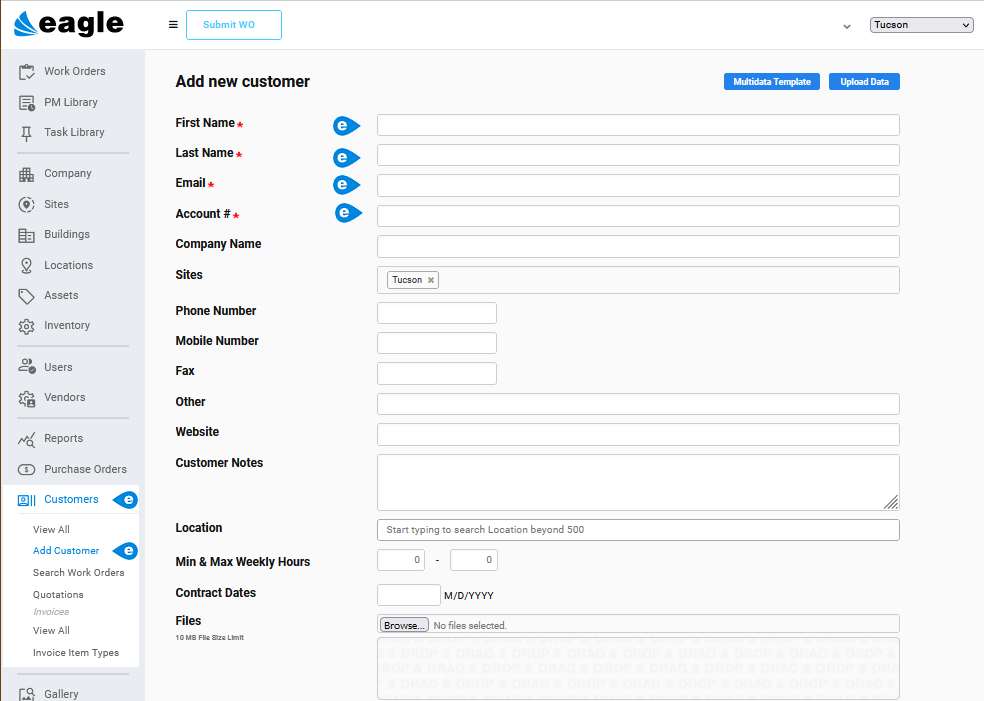The height and width of the screenshot is (701, 984).
Task: Click the help marker beside Account #
Action: (348, 213)
